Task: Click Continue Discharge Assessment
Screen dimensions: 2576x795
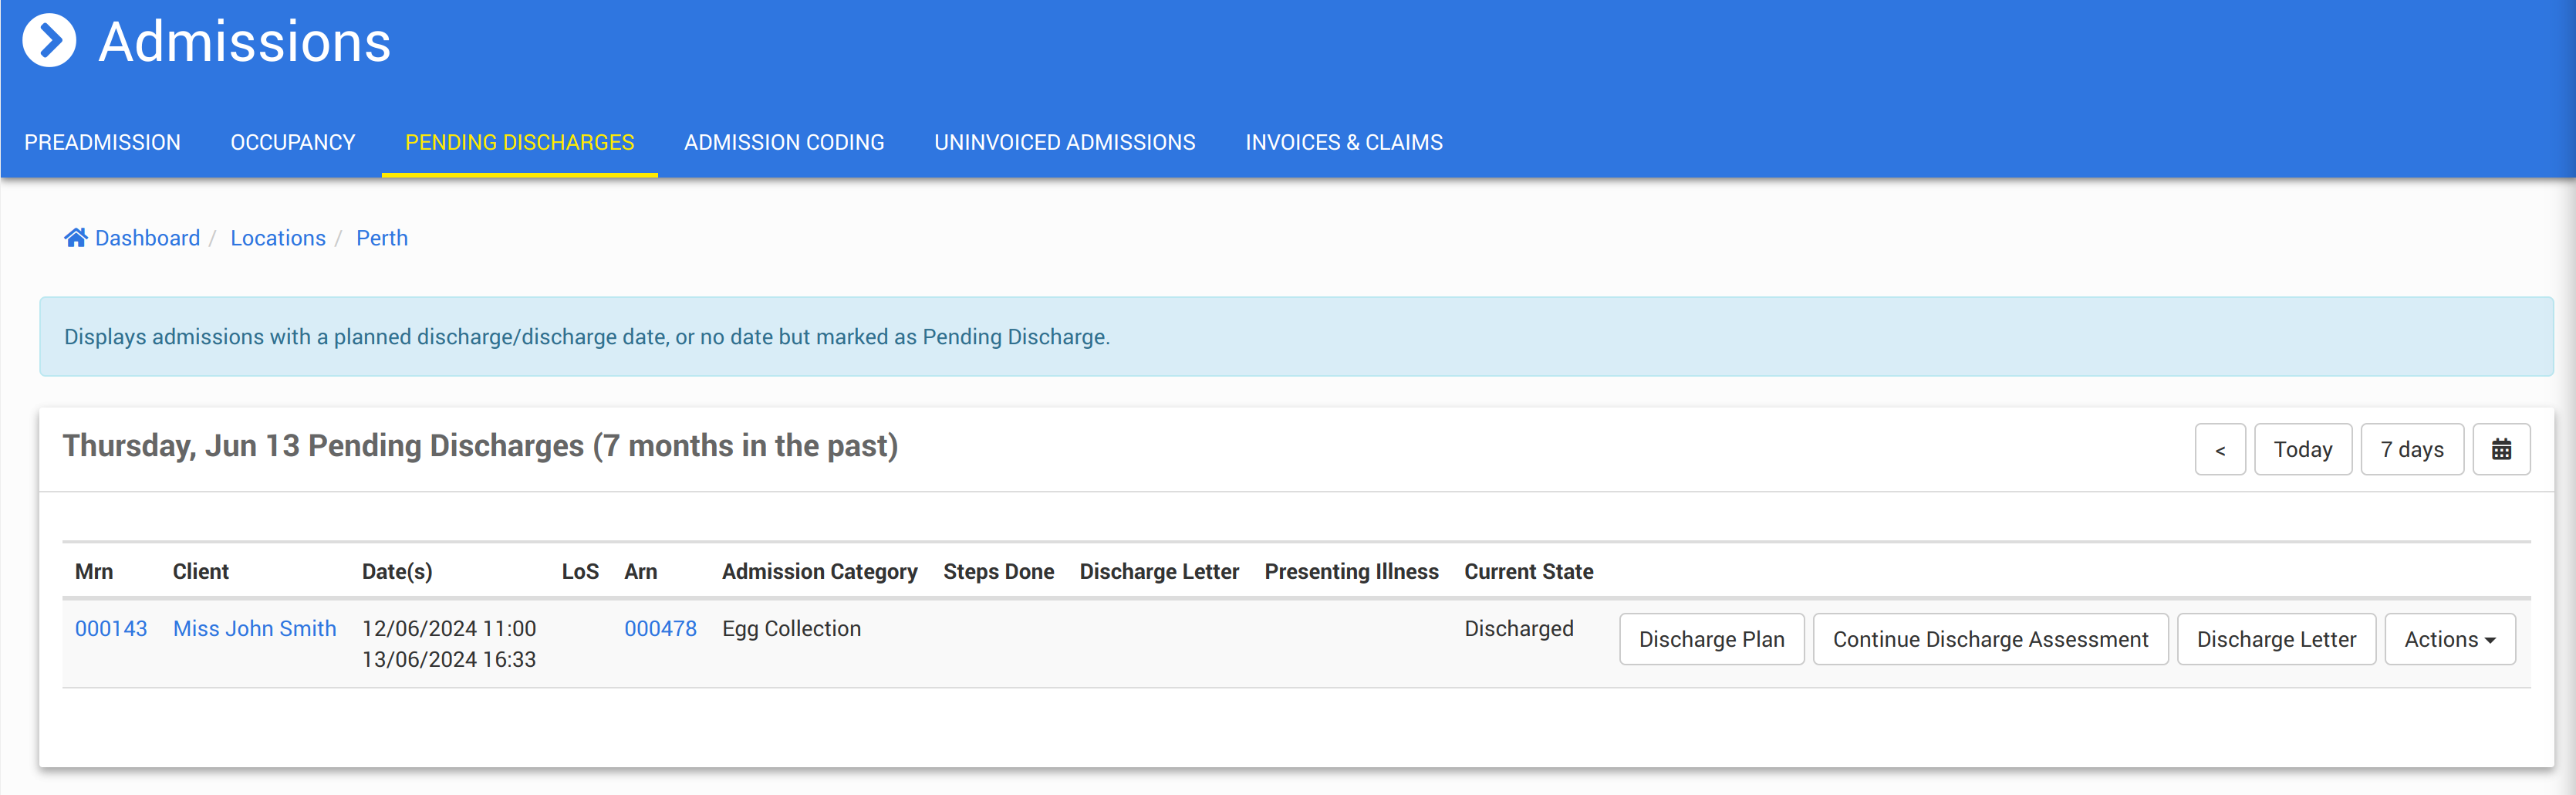Action: click(1990, 640)
